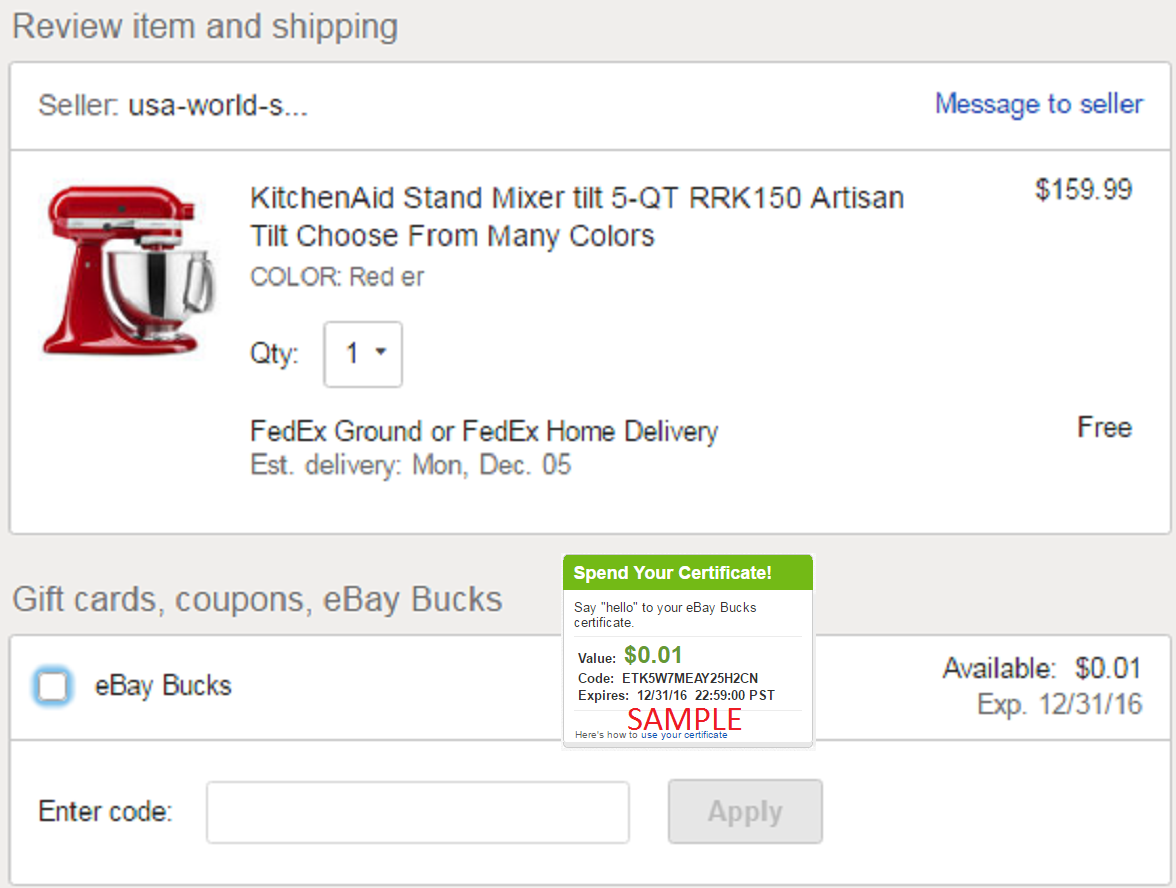Focus the Enter code input field

tap(418, 812)
